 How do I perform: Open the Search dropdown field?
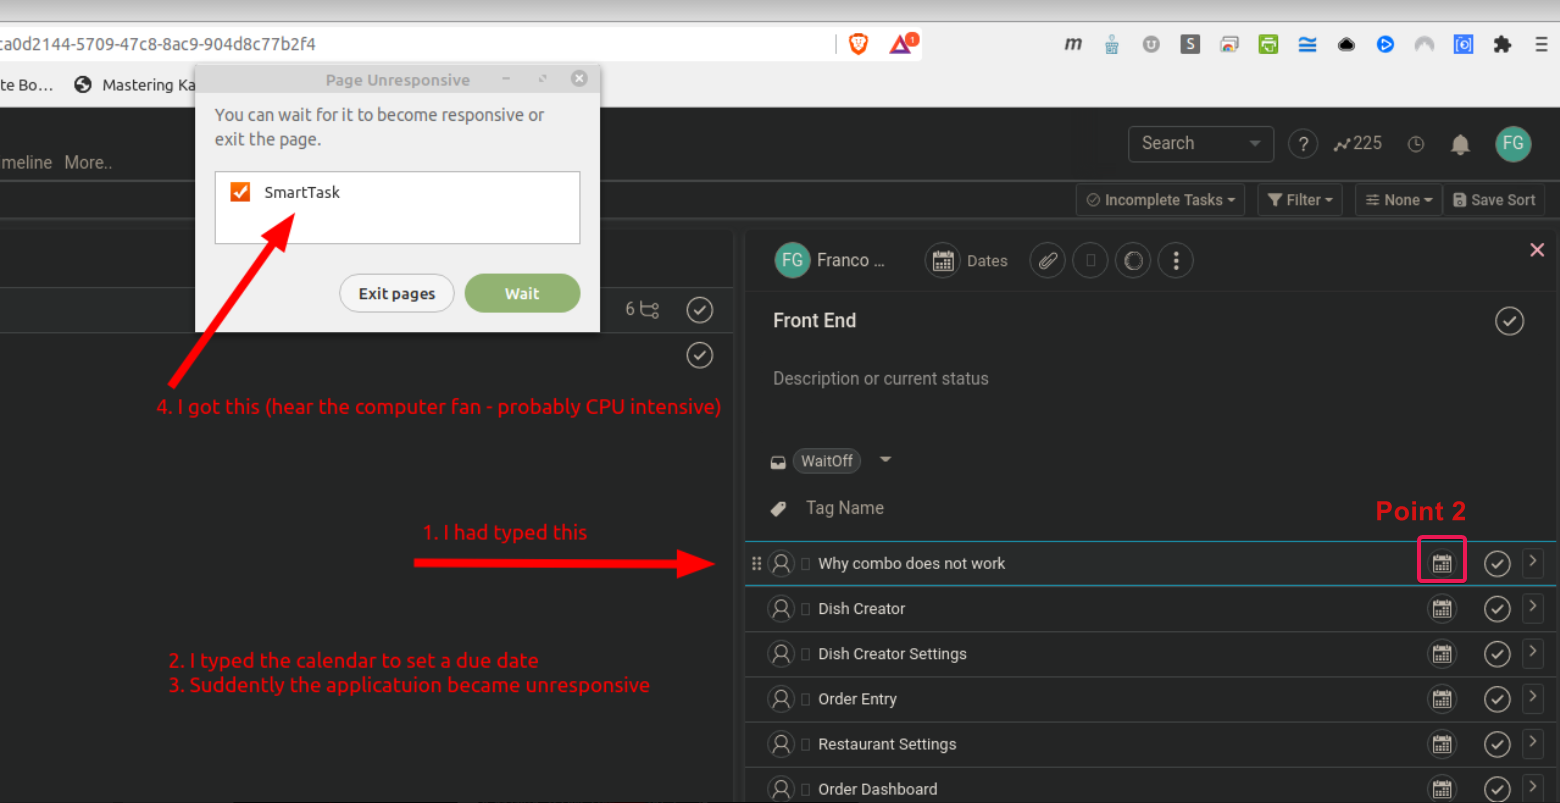(1201, 144)
